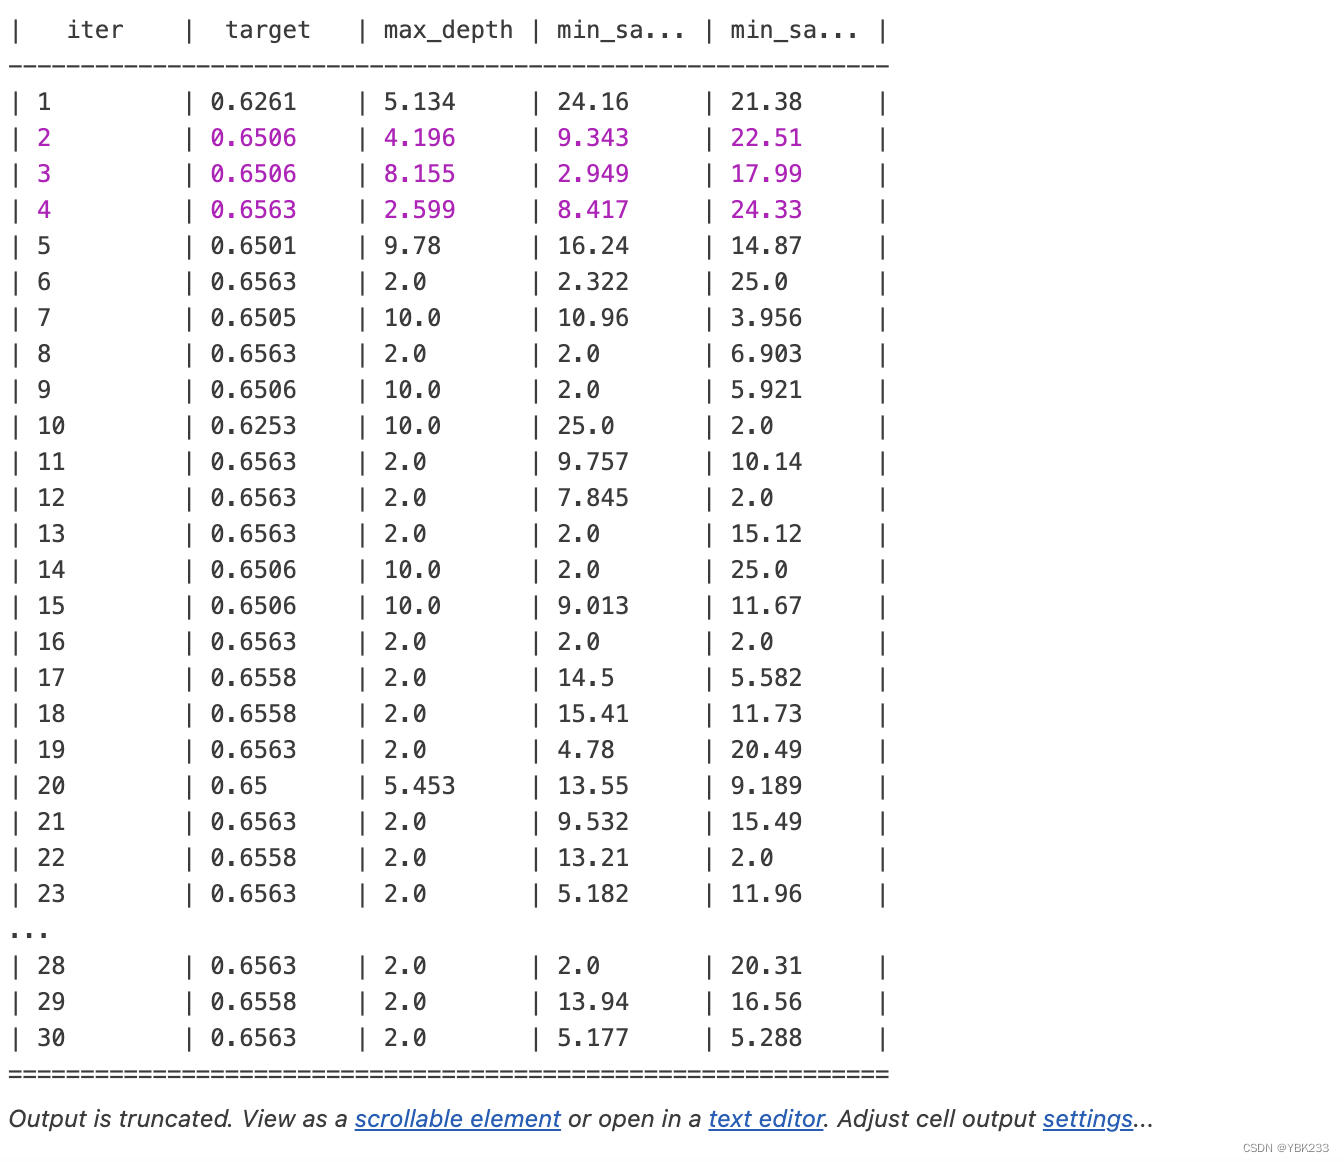Image resolution: width=1344 pixels, height=1162 pixels.
Task: Click value 16.24 in row 5
Action: [x=593, y=246]
